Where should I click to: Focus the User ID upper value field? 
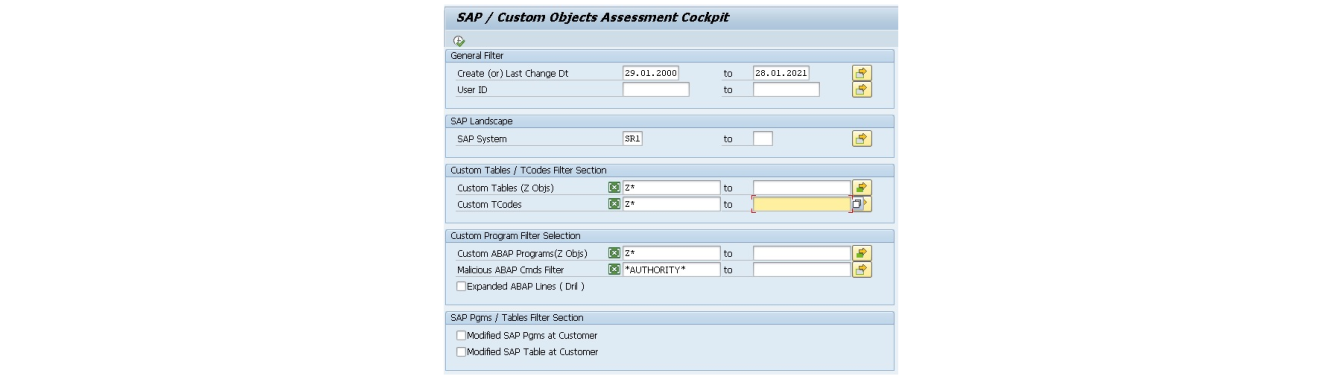[x=786, y=90]
